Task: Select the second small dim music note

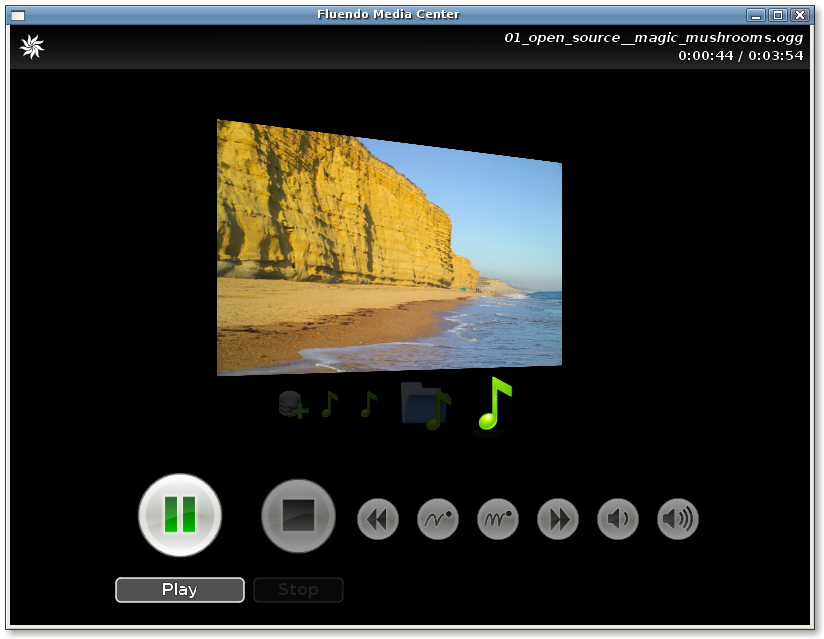Action: (x=369, y=404)
